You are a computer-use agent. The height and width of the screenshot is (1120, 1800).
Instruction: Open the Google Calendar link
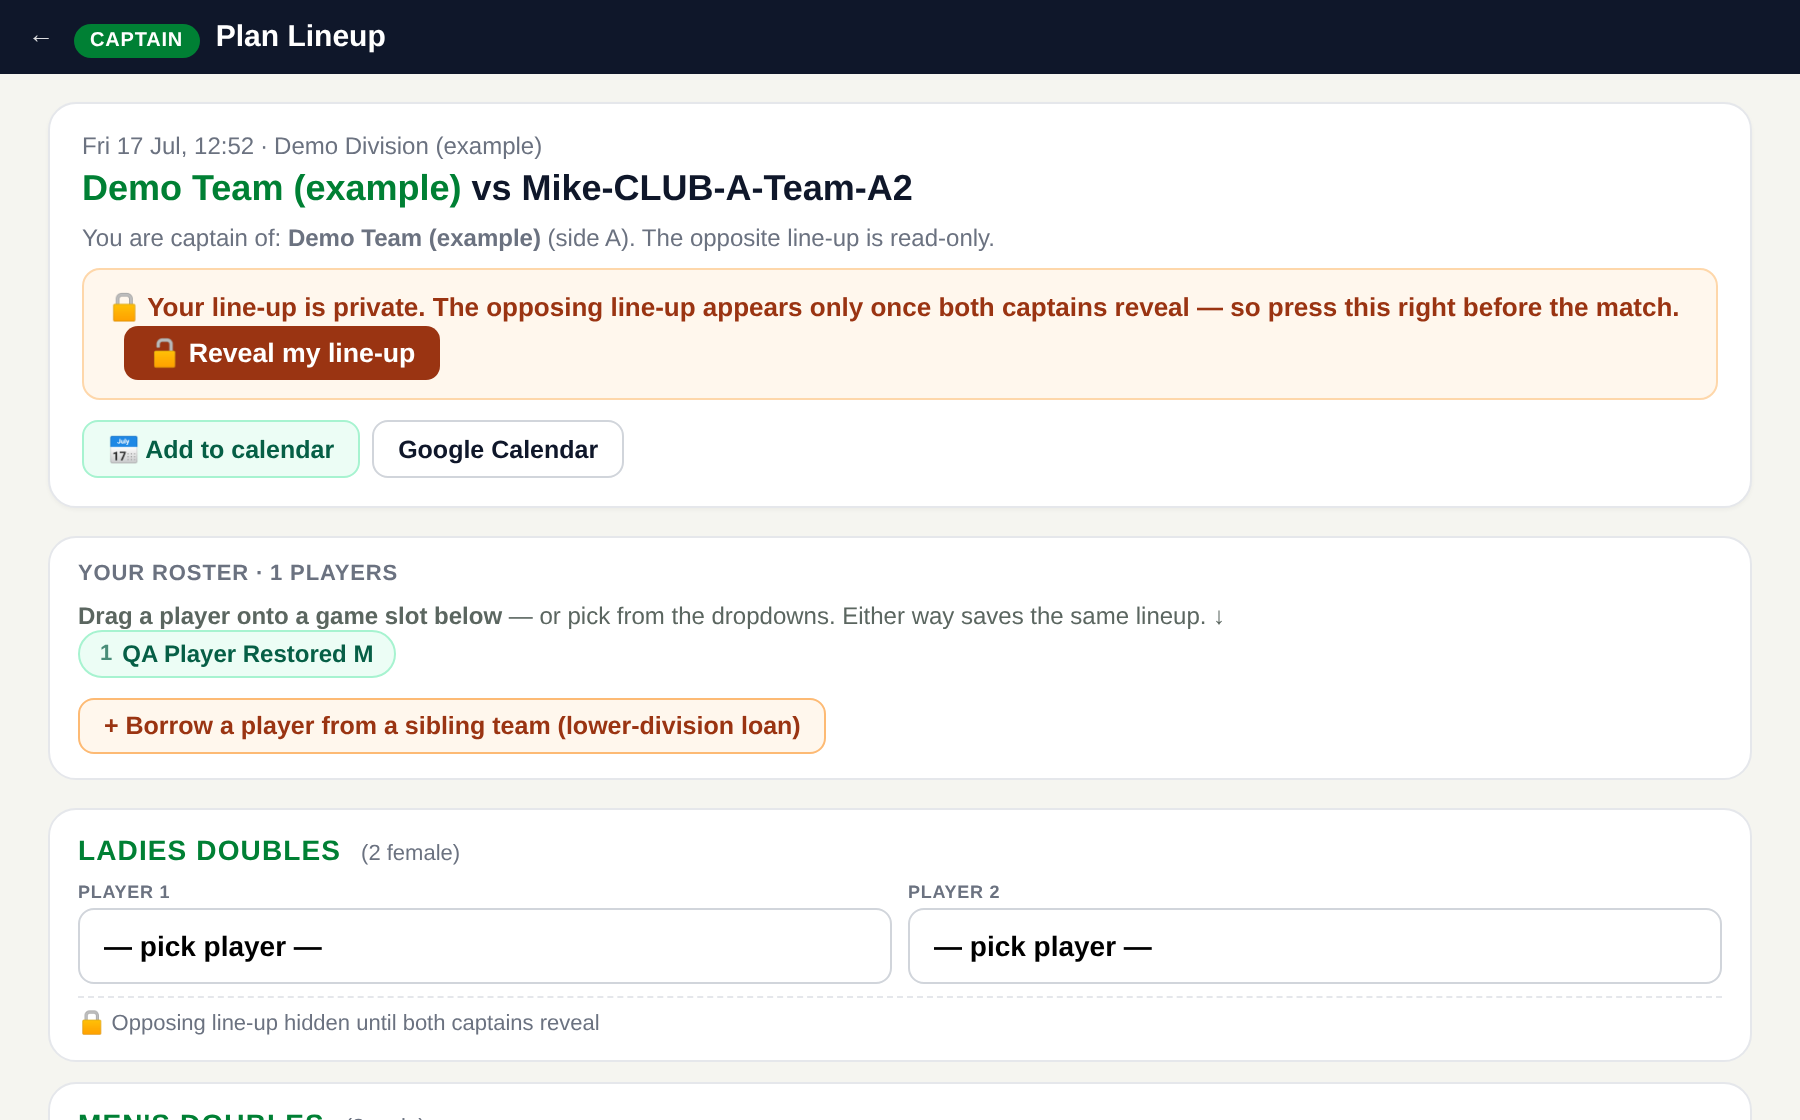498,449
